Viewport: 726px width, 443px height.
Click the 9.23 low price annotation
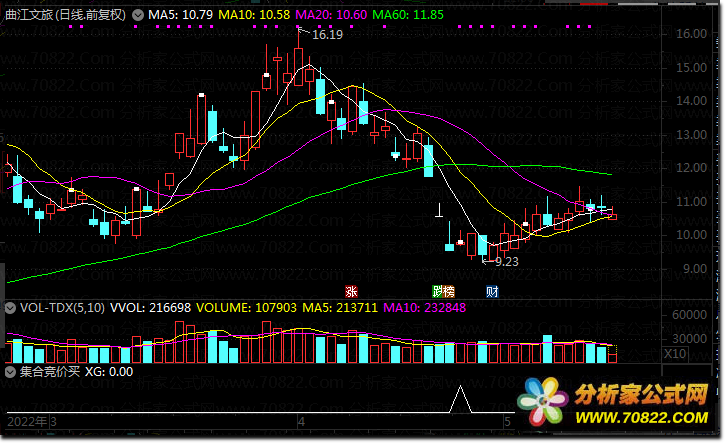507,262
